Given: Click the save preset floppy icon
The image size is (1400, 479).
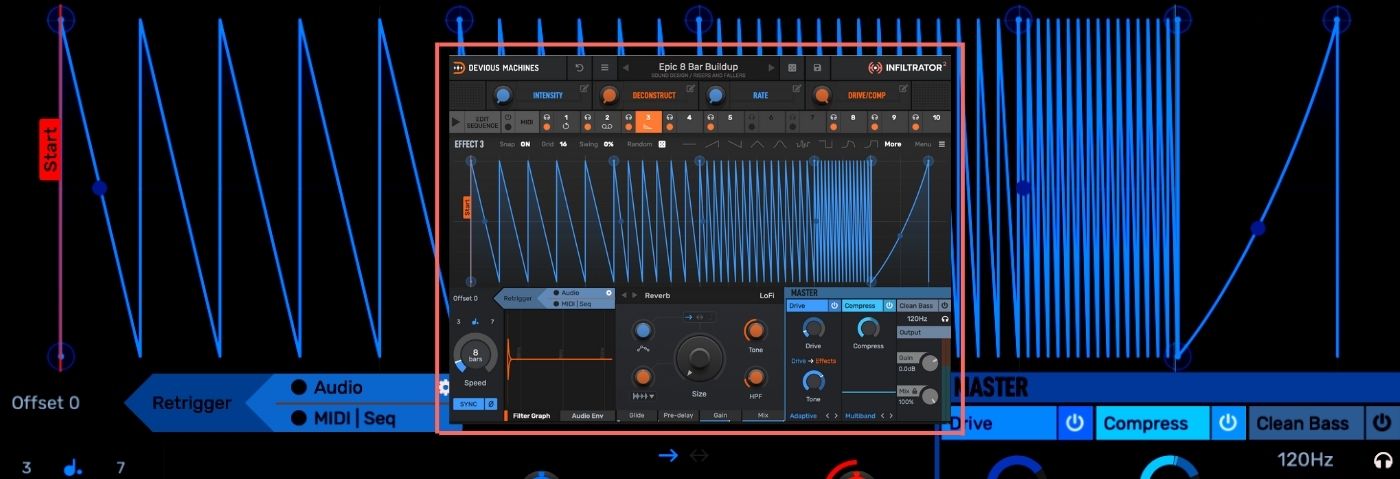Looking at the screenshot, I should pyautogui.click(x=817, y=68).
